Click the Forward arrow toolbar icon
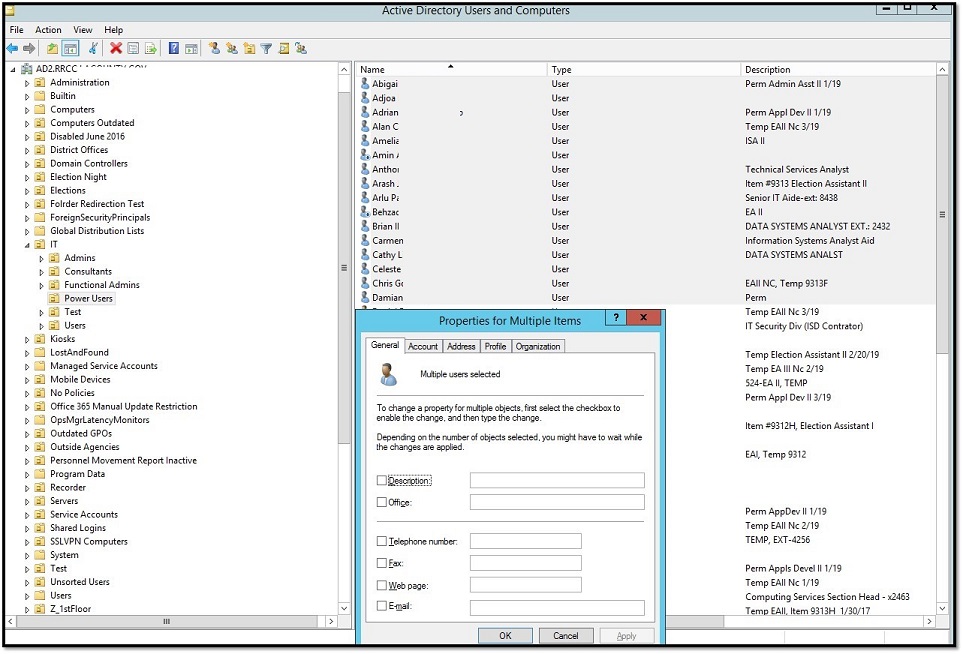Screen dimensions: 963x654 click(29, 49)
